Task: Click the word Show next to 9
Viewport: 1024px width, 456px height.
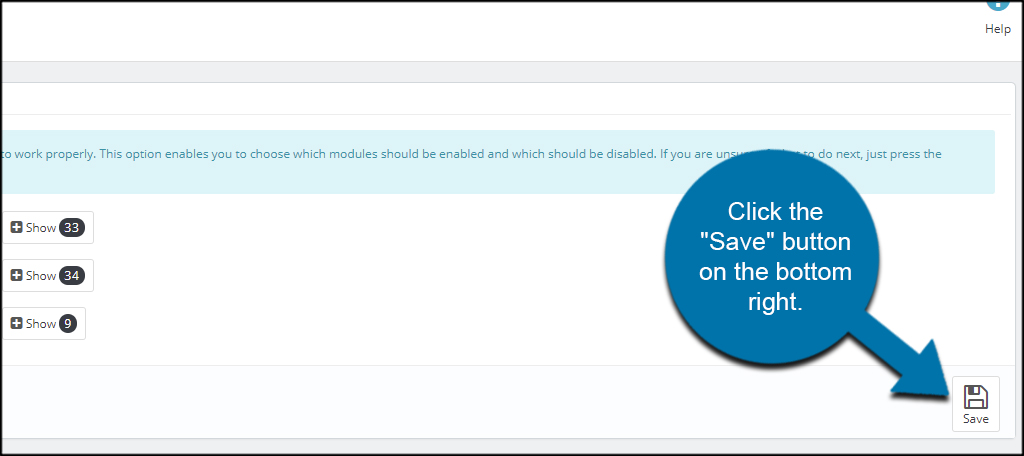Action: [x=41, y=324]
